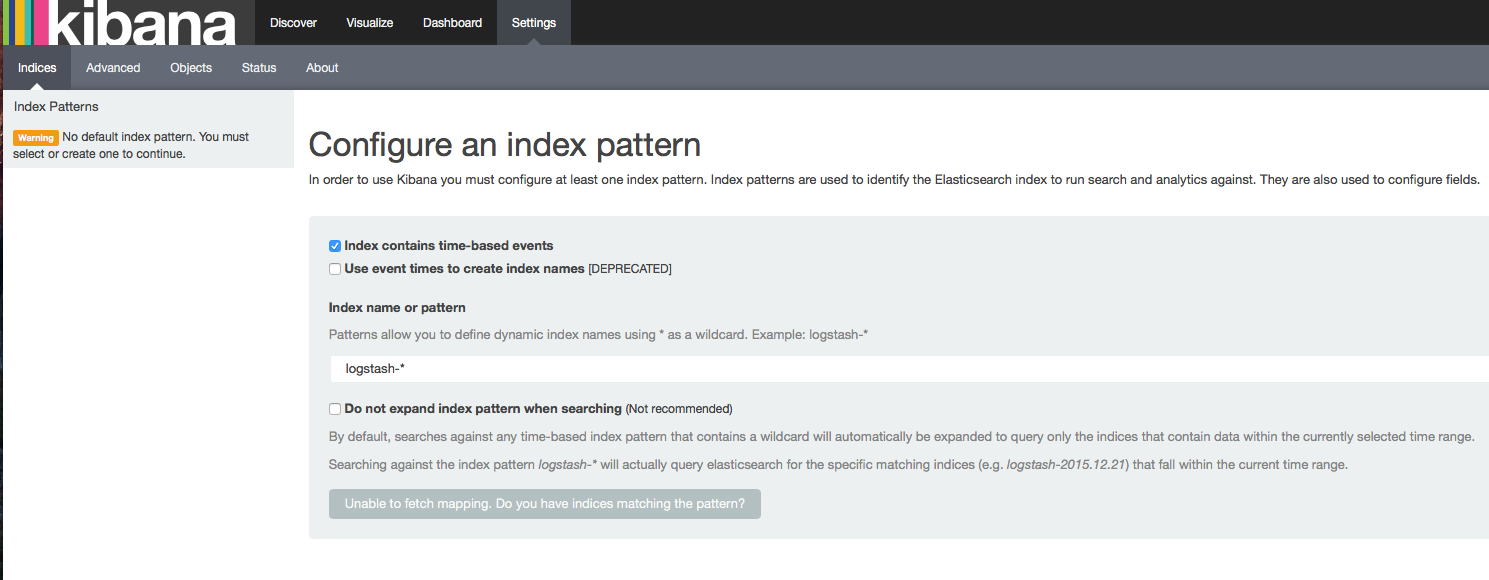Click the orange Warning badge
This screenshot has height=580, width=1489.
35,137
